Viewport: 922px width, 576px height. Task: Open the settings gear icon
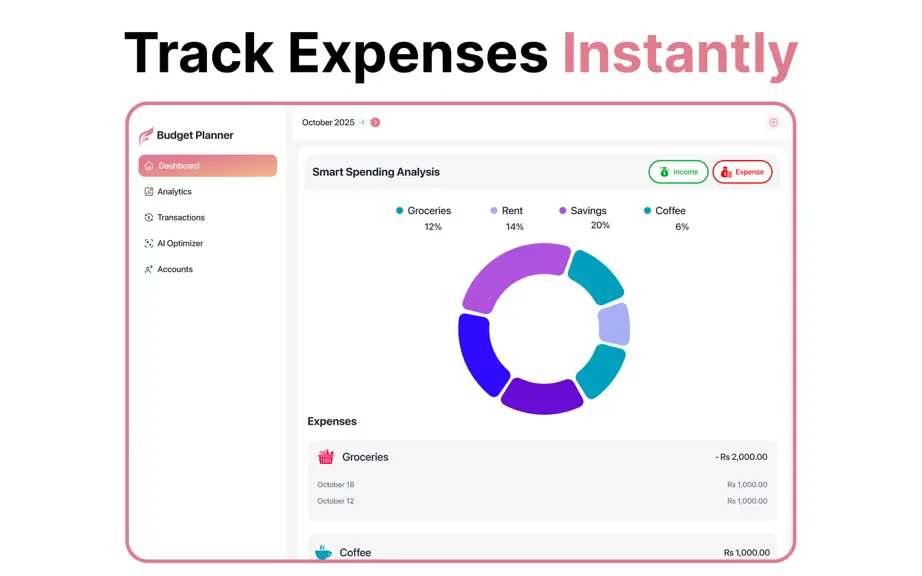coord(773,122)
